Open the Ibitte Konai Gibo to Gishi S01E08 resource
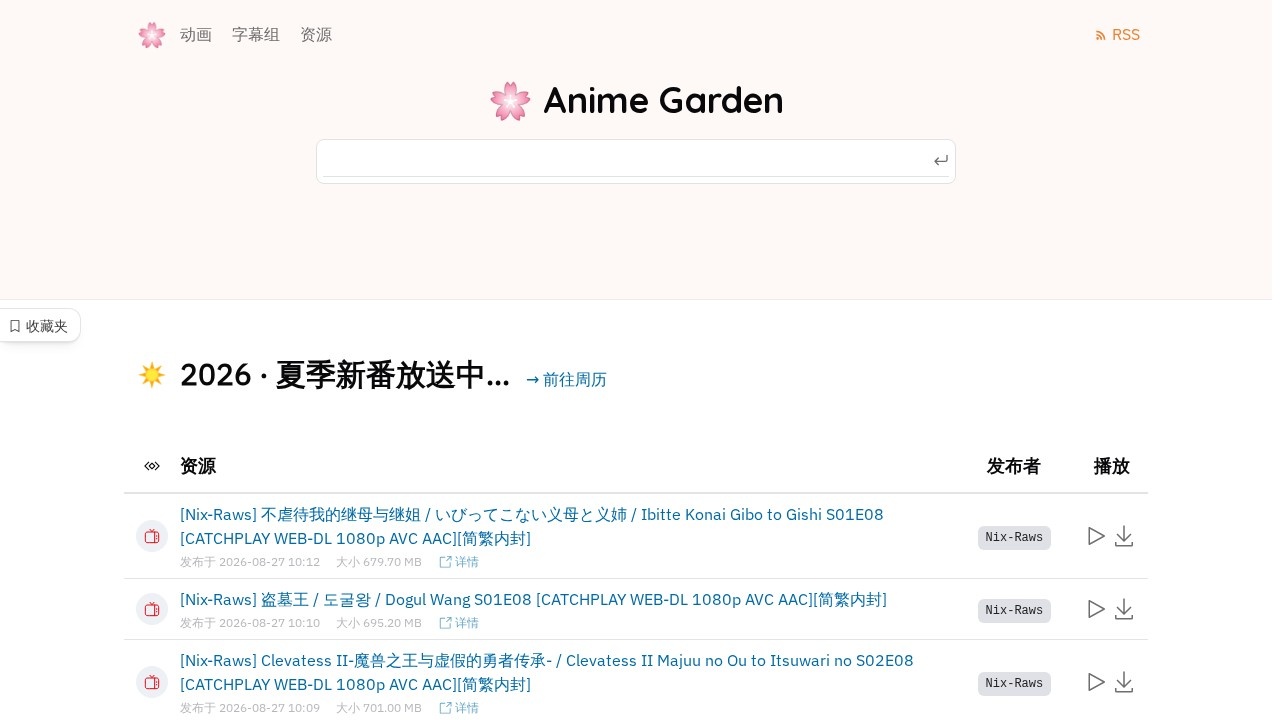This screenshot has height=720, width=1280. pos(532,527)
